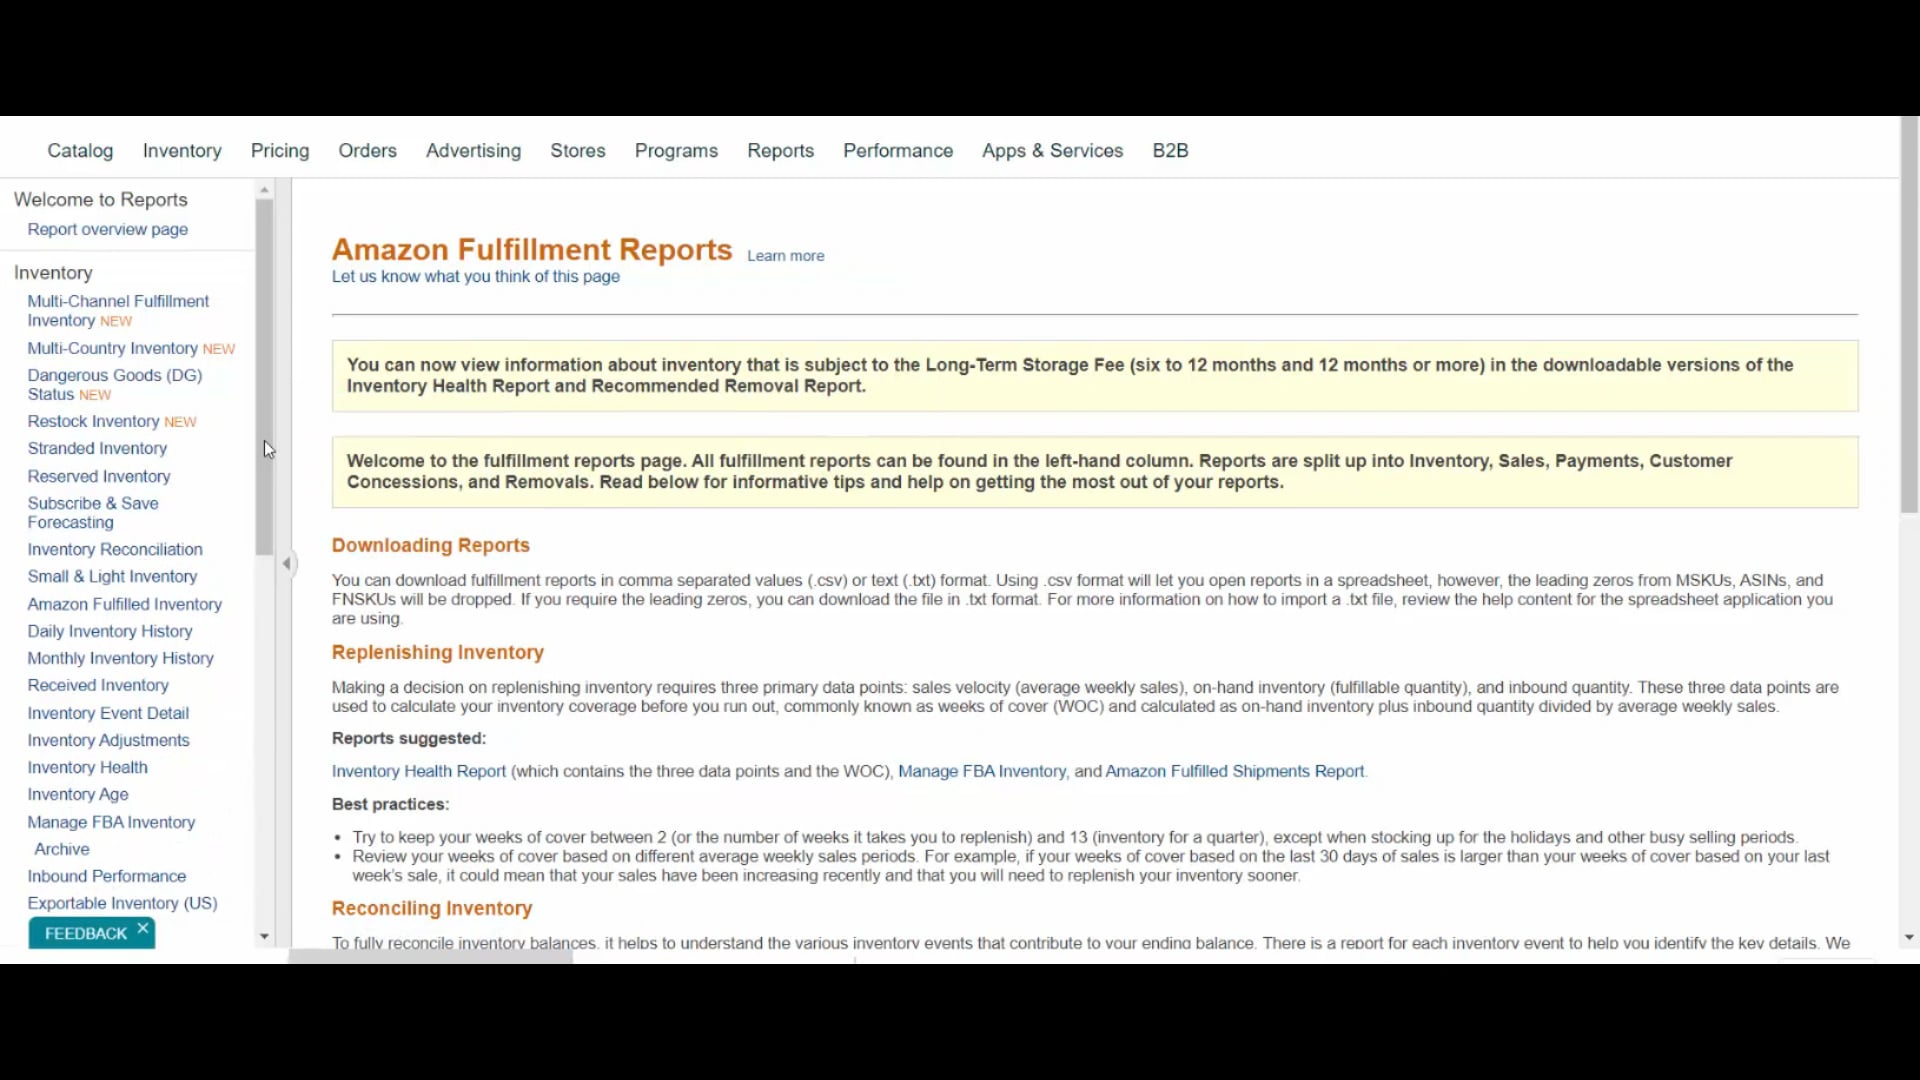Click the 'Best practices:' label
Viewport: 1920px width, 1080px height.
click(391, 805)
